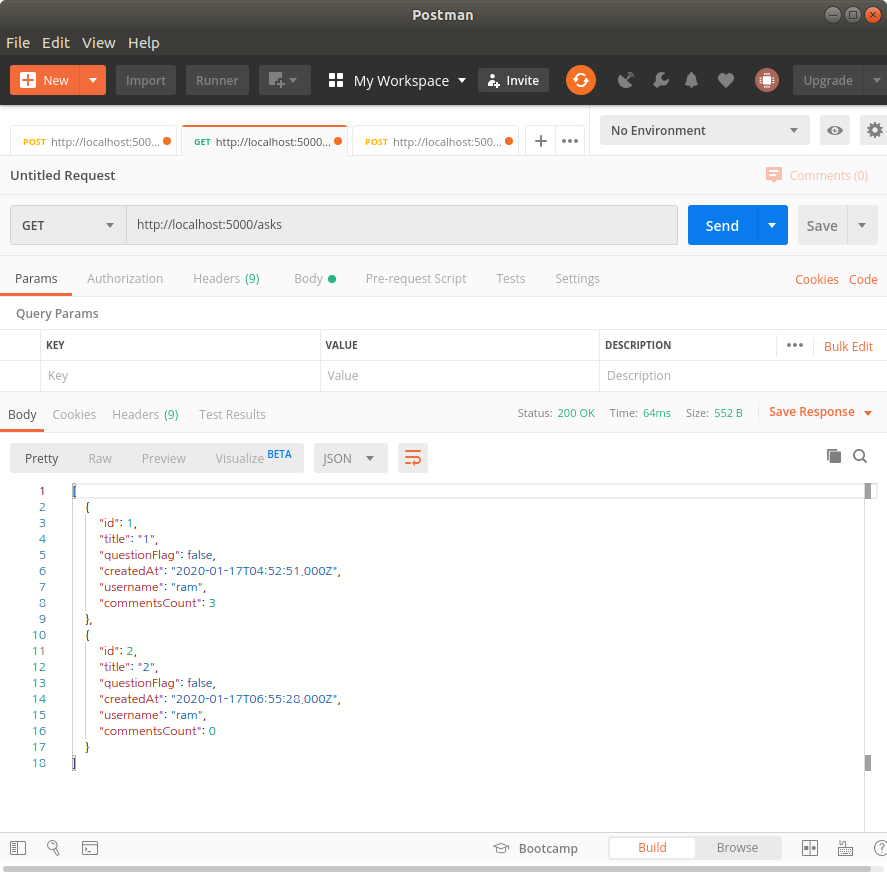Click the Save button
The width and height of the screenshot is (887, 875).
(822, 225)
